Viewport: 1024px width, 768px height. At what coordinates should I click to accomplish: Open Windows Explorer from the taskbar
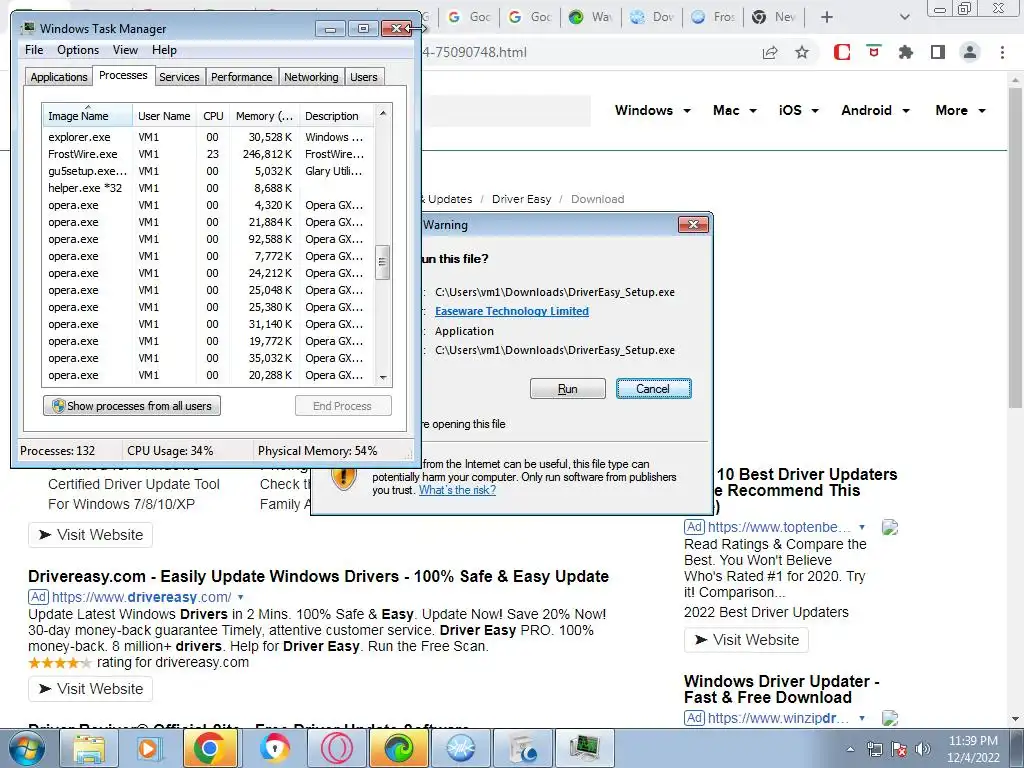(89, 748)
